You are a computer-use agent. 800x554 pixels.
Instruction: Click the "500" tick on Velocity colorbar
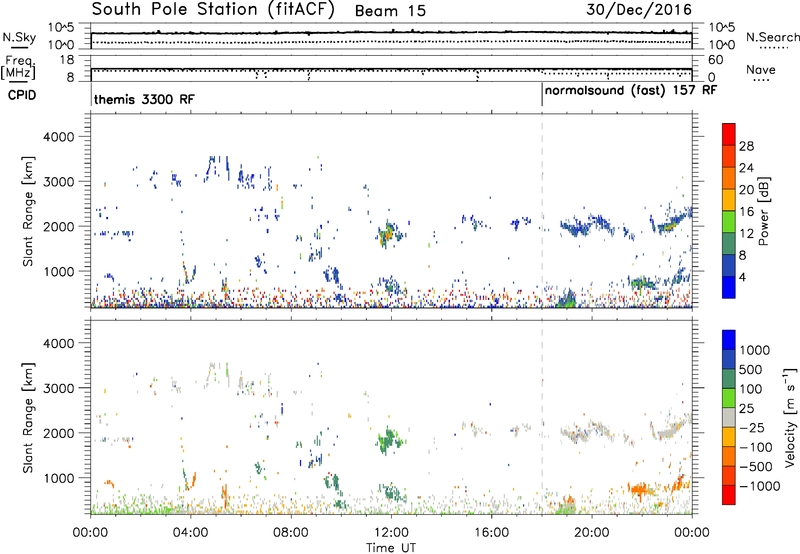751,369
